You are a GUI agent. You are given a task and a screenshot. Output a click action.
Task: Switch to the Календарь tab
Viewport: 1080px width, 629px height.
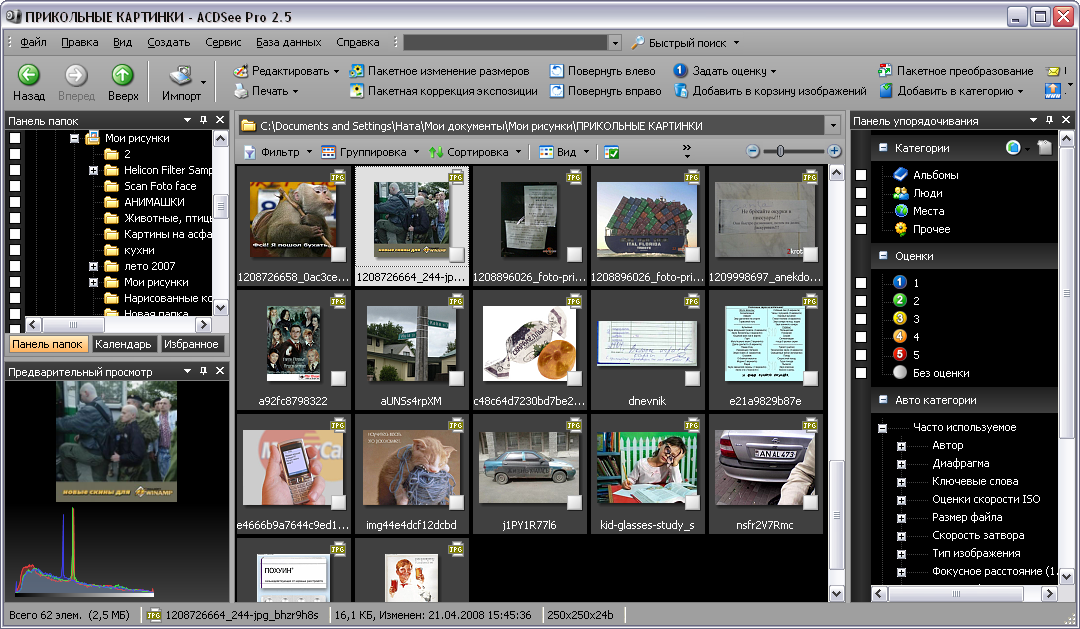[x=123, y=344]
